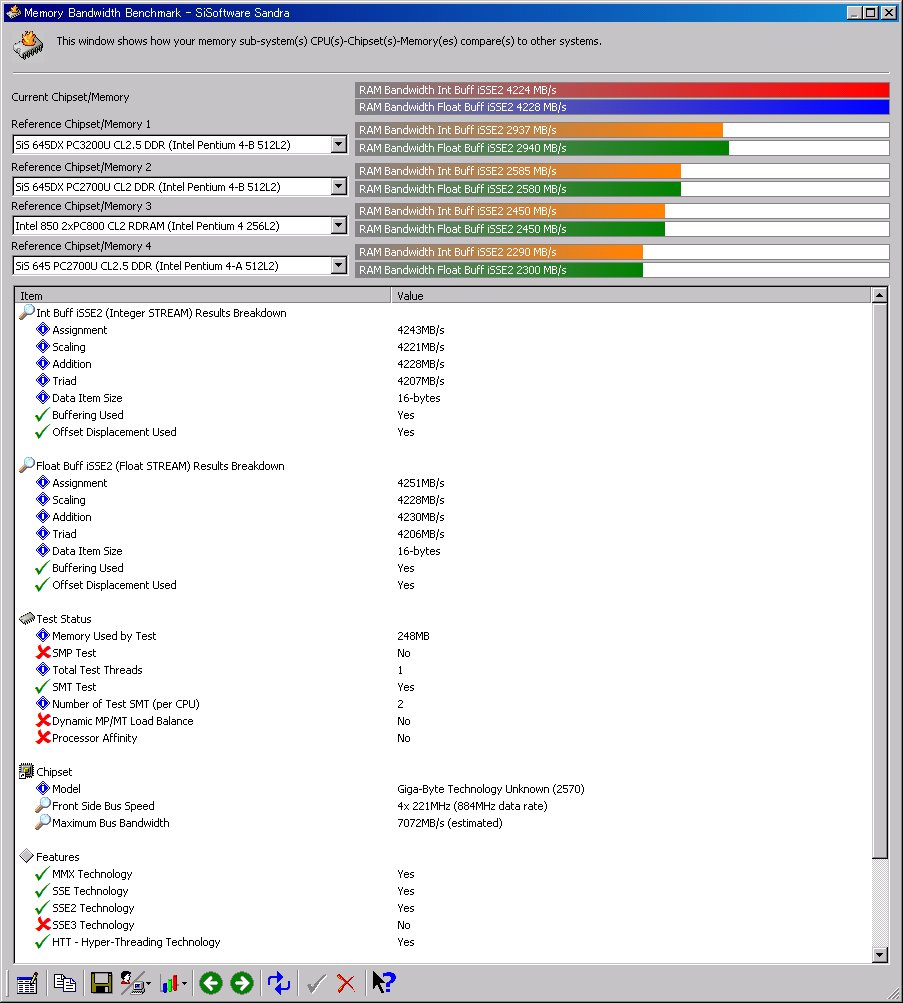The image size is (903, 1003).
Task: Maximize the Memory Bandwidth Benchmark window
Action: [x=870, y=12]
